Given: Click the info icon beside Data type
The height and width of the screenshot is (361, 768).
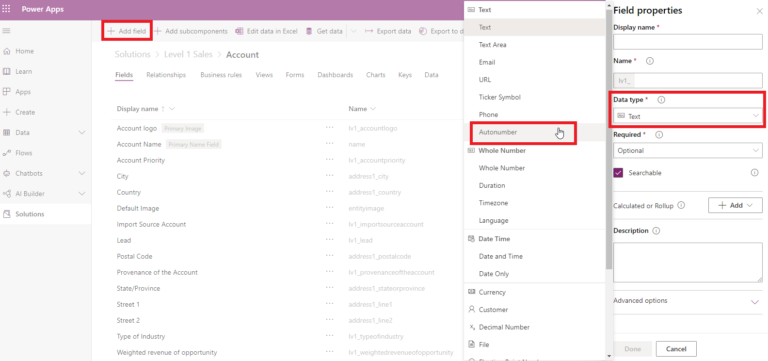Looking at the screenshot, I should 661,99.
